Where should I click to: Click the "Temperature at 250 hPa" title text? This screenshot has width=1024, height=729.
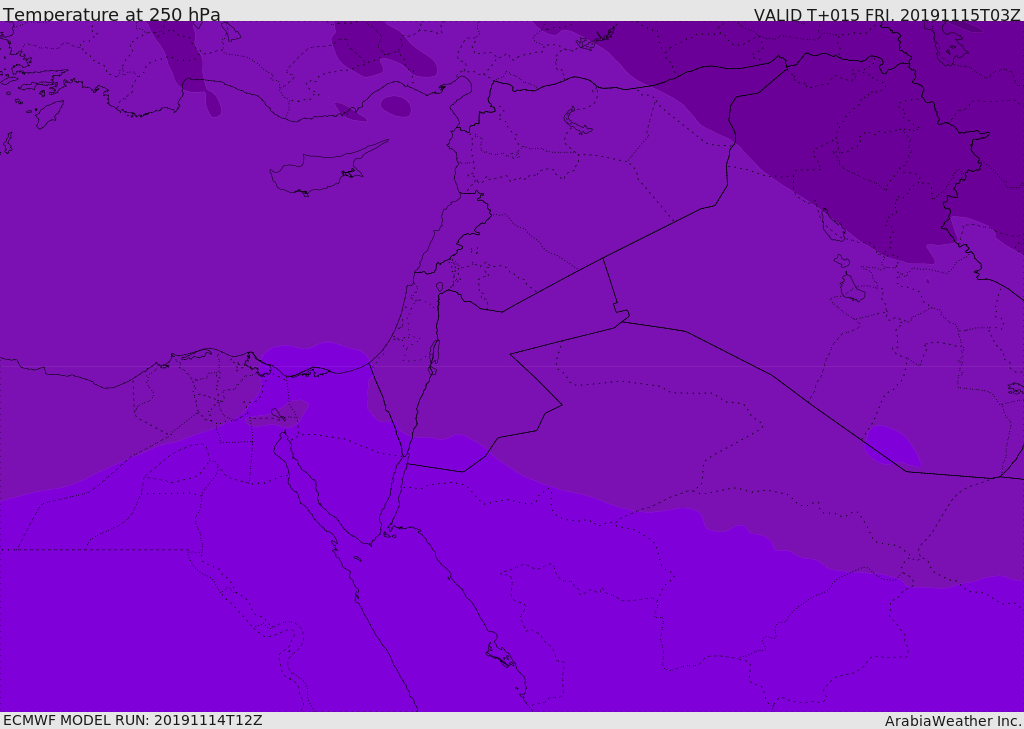(x=112, y=14)
